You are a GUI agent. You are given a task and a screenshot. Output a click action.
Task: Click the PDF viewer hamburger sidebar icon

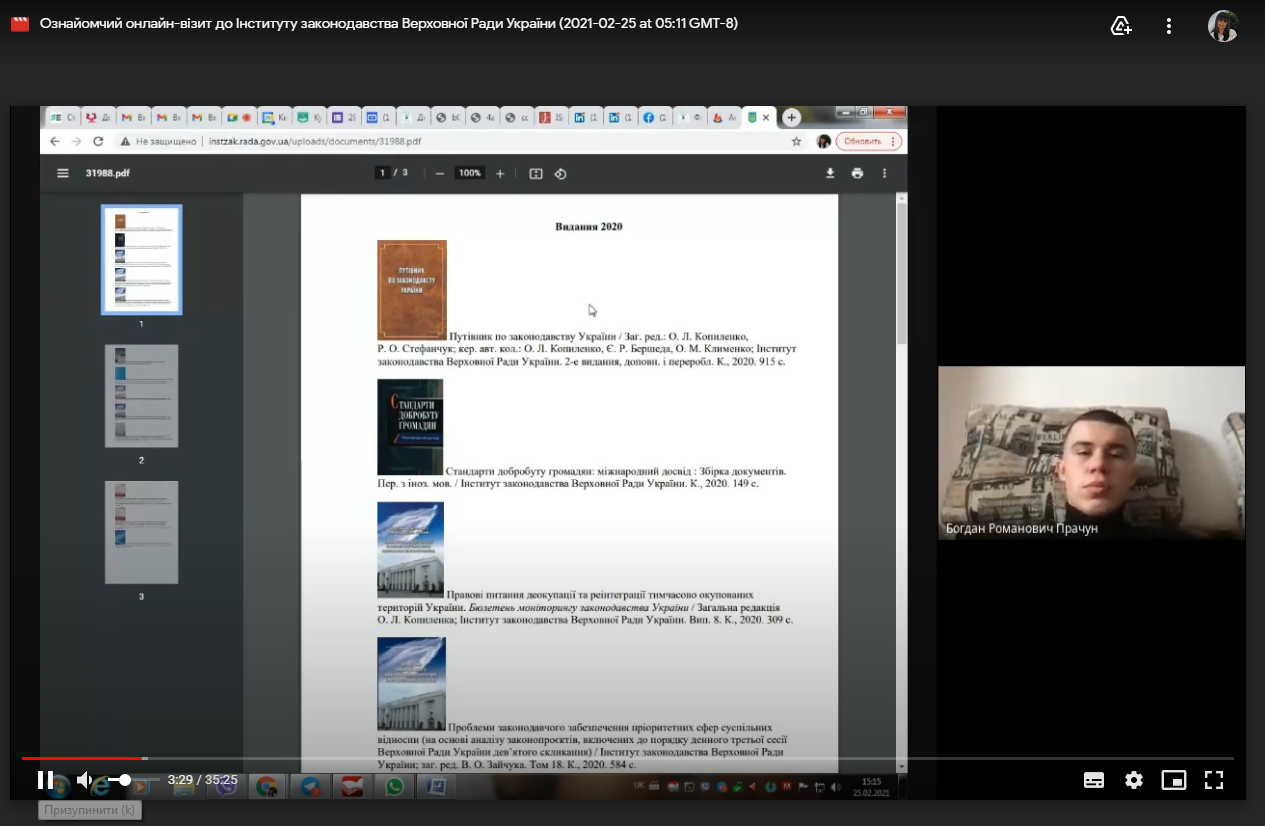pos(63,173)
